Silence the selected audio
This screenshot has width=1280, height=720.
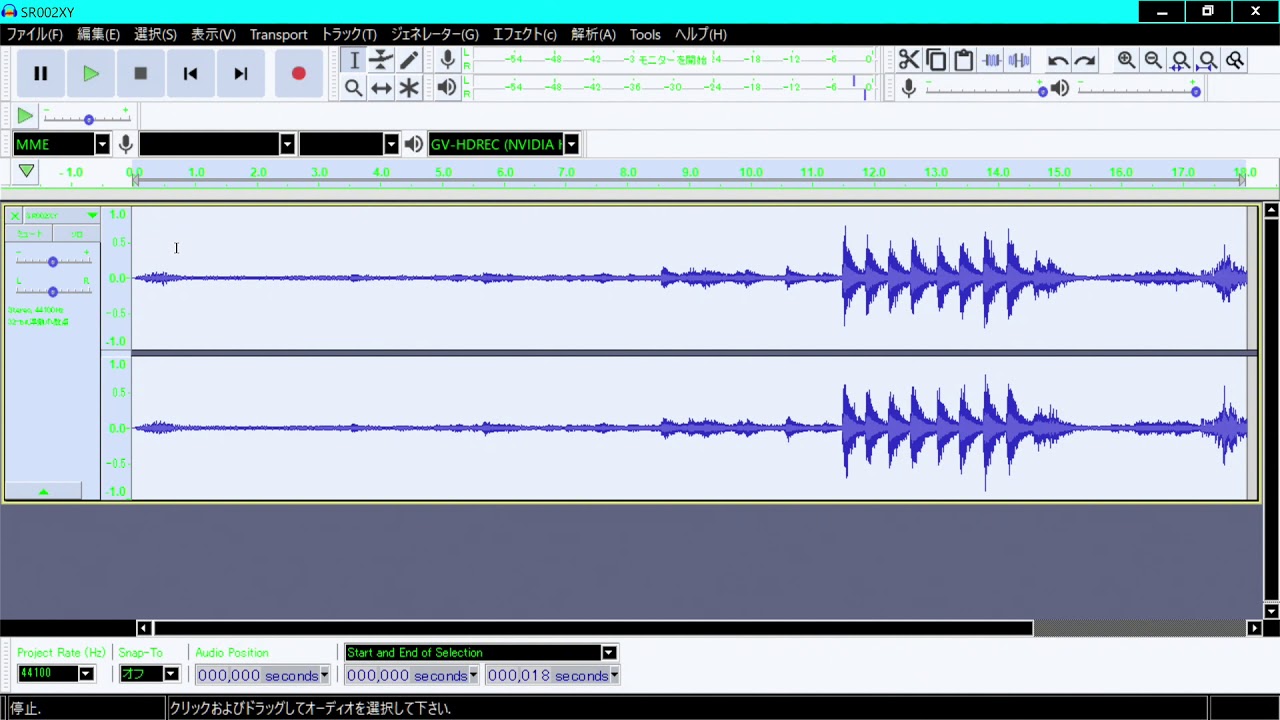point(1019,61)
